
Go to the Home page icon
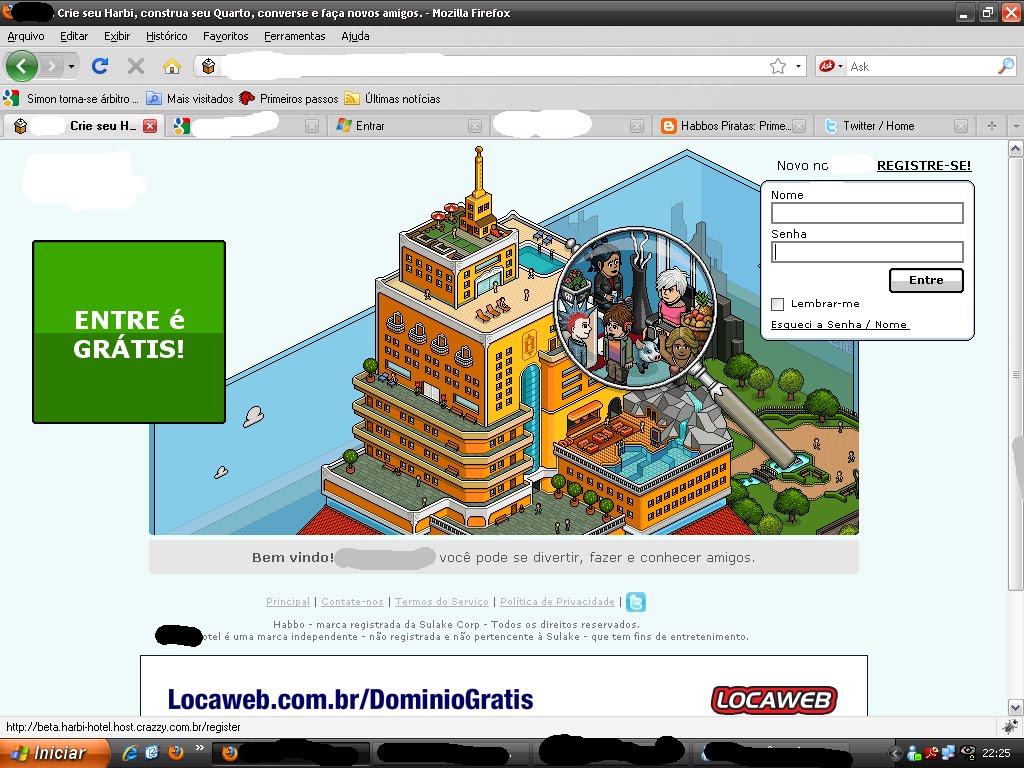[x=172, y=66]
